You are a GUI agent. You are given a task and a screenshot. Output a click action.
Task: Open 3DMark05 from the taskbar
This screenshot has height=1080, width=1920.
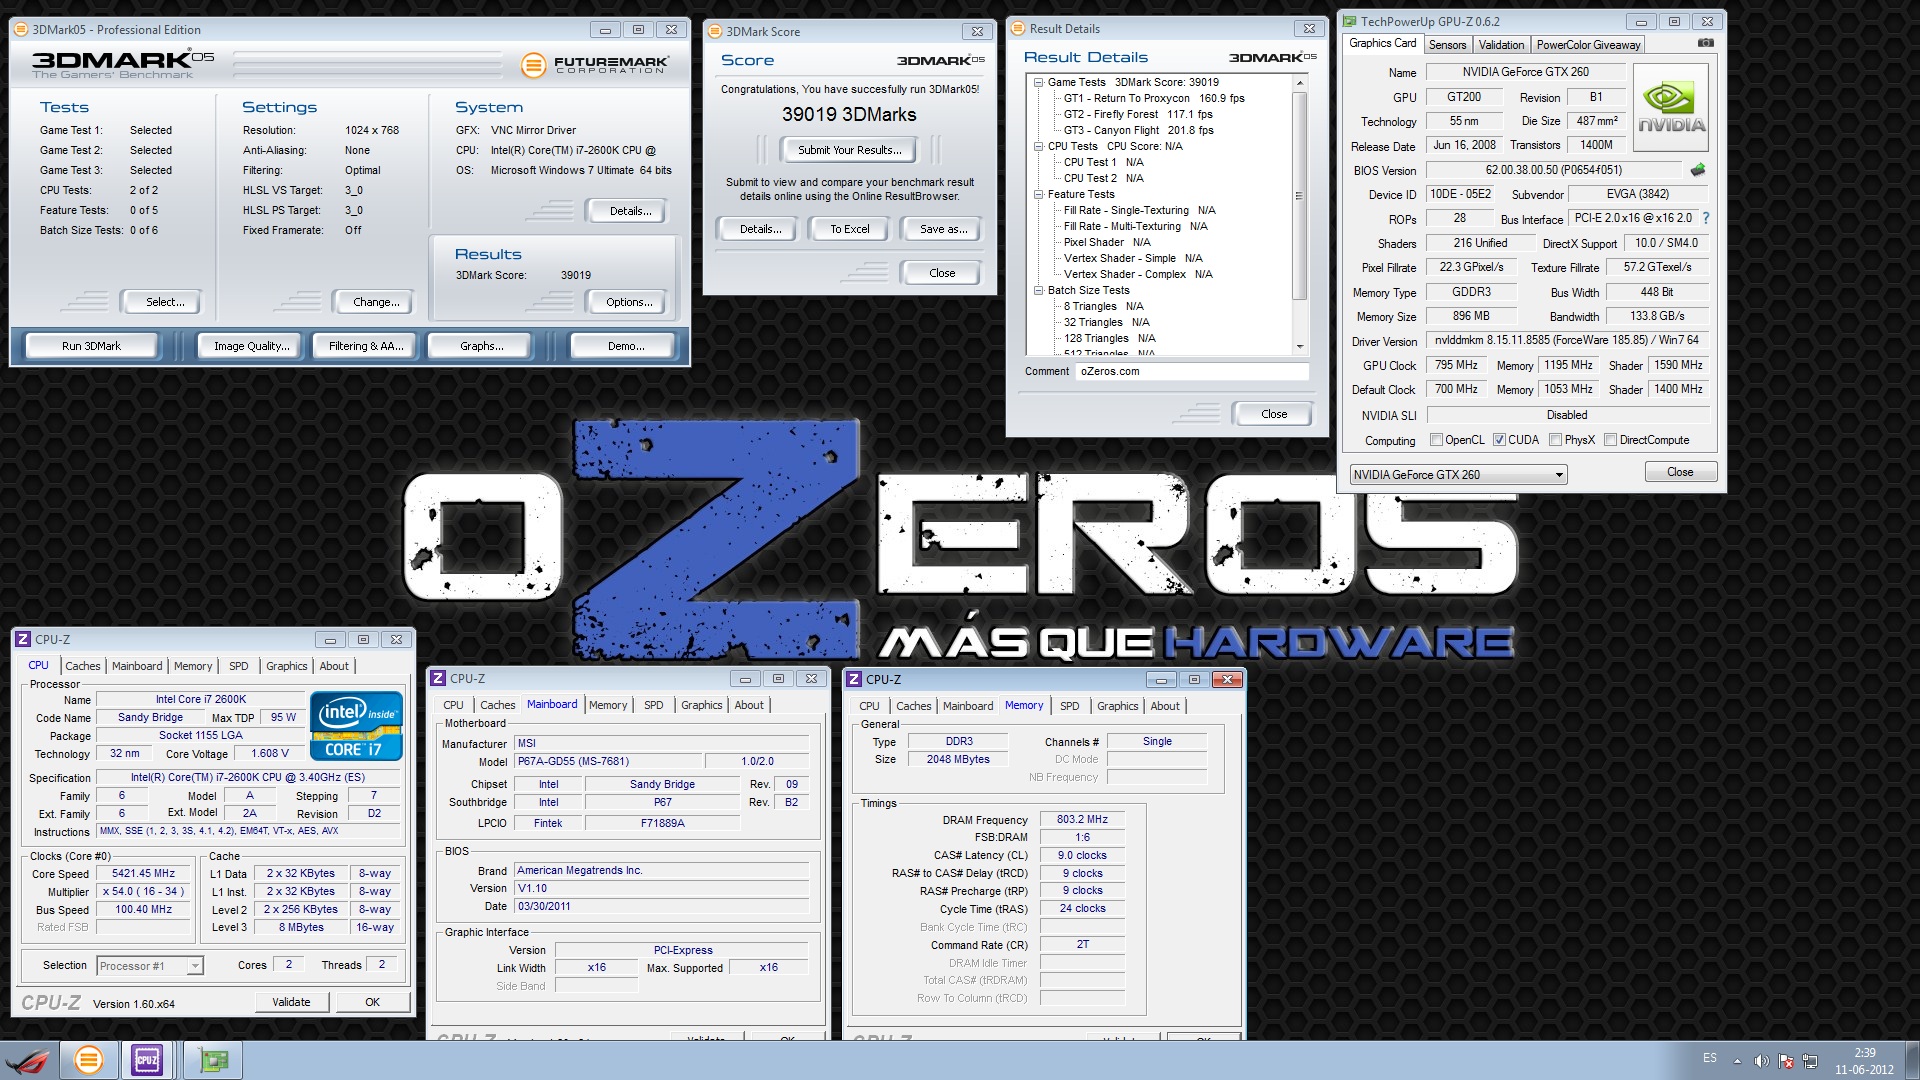tap(88, 1060)
